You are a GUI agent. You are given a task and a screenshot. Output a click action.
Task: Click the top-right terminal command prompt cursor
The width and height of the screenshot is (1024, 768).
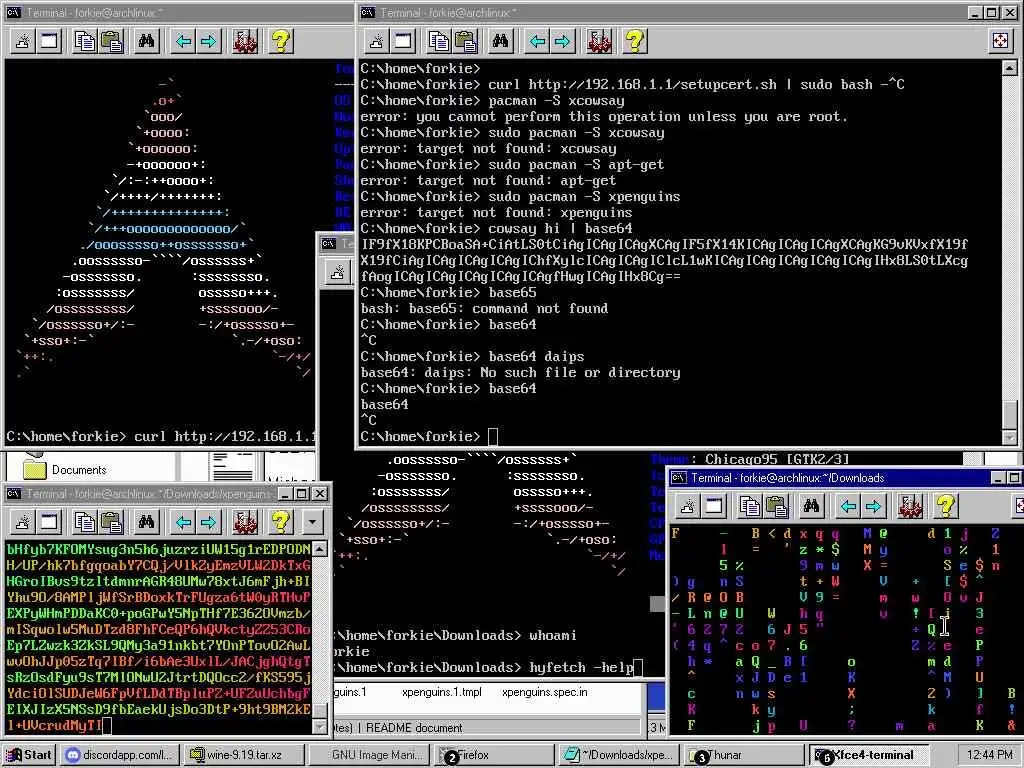[493, 436]
